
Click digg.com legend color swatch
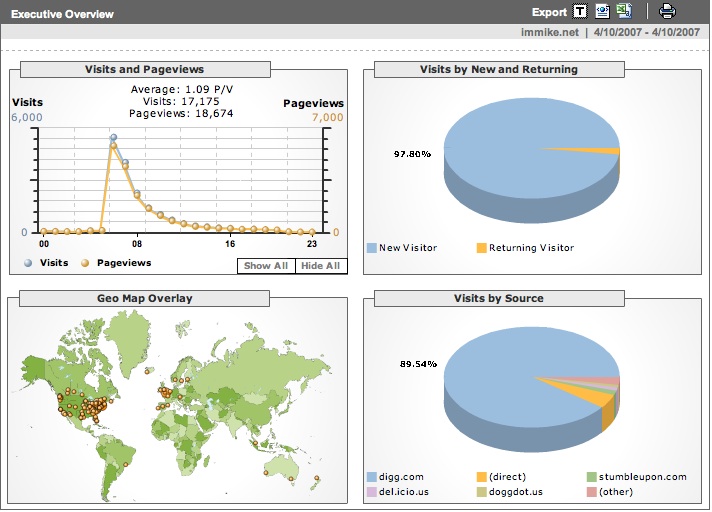click(371, 477)
